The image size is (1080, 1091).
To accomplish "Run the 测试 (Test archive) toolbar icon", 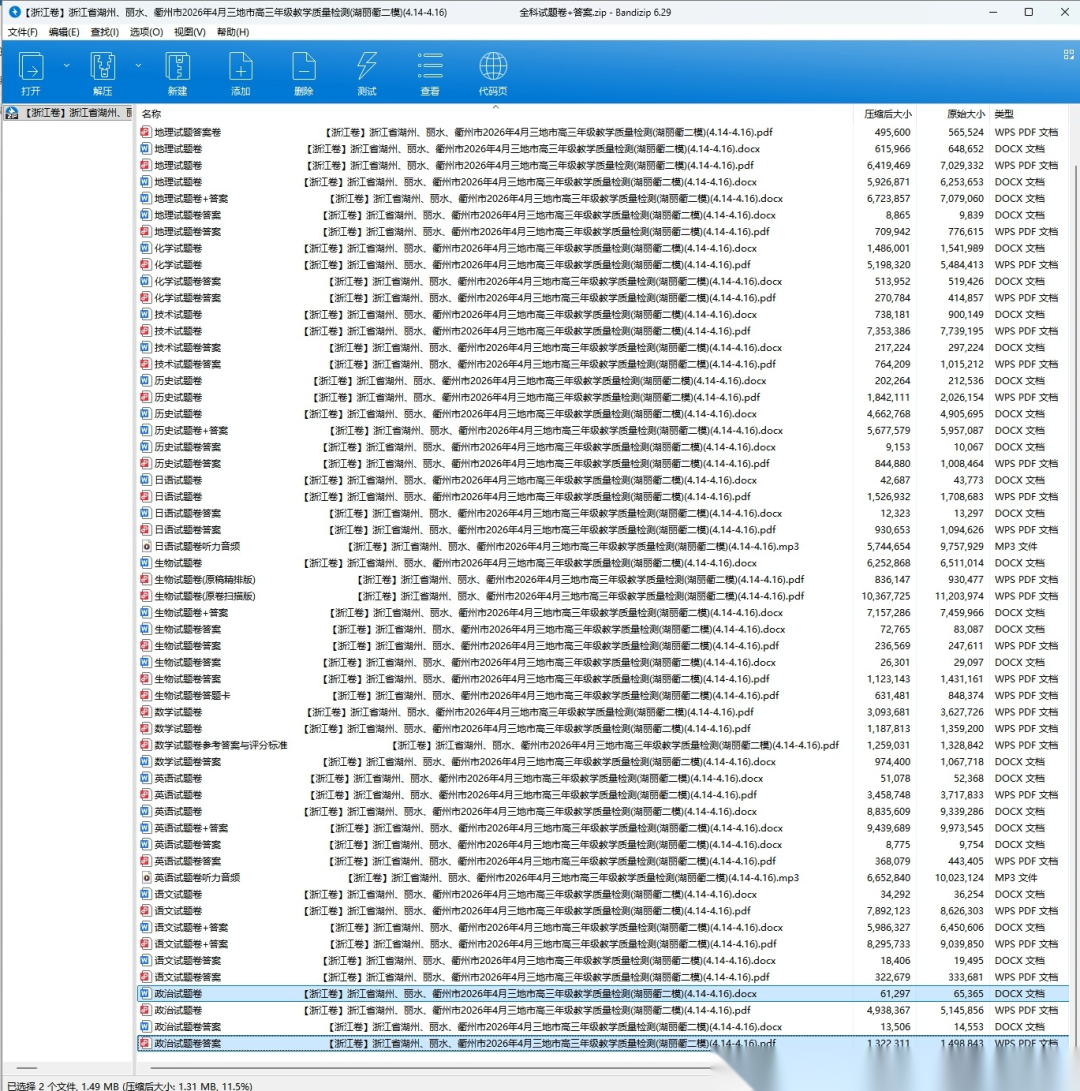I will tap(367, 67).
